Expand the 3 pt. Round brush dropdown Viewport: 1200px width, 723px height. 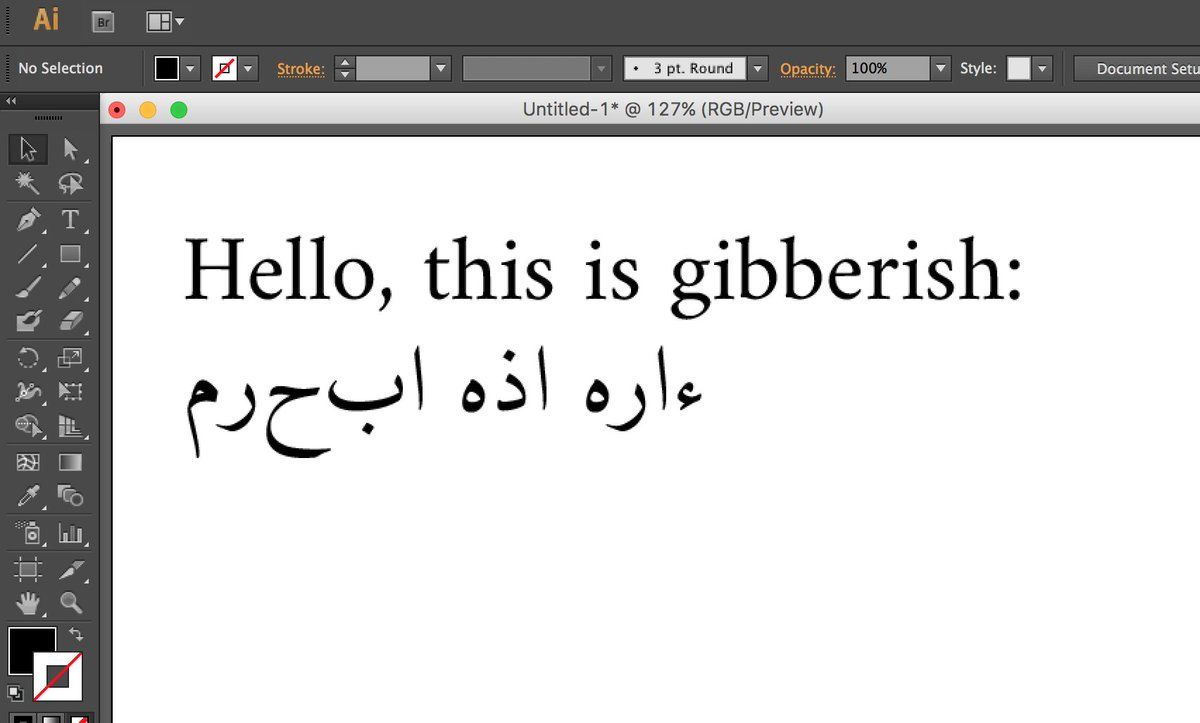pos(758,68)
